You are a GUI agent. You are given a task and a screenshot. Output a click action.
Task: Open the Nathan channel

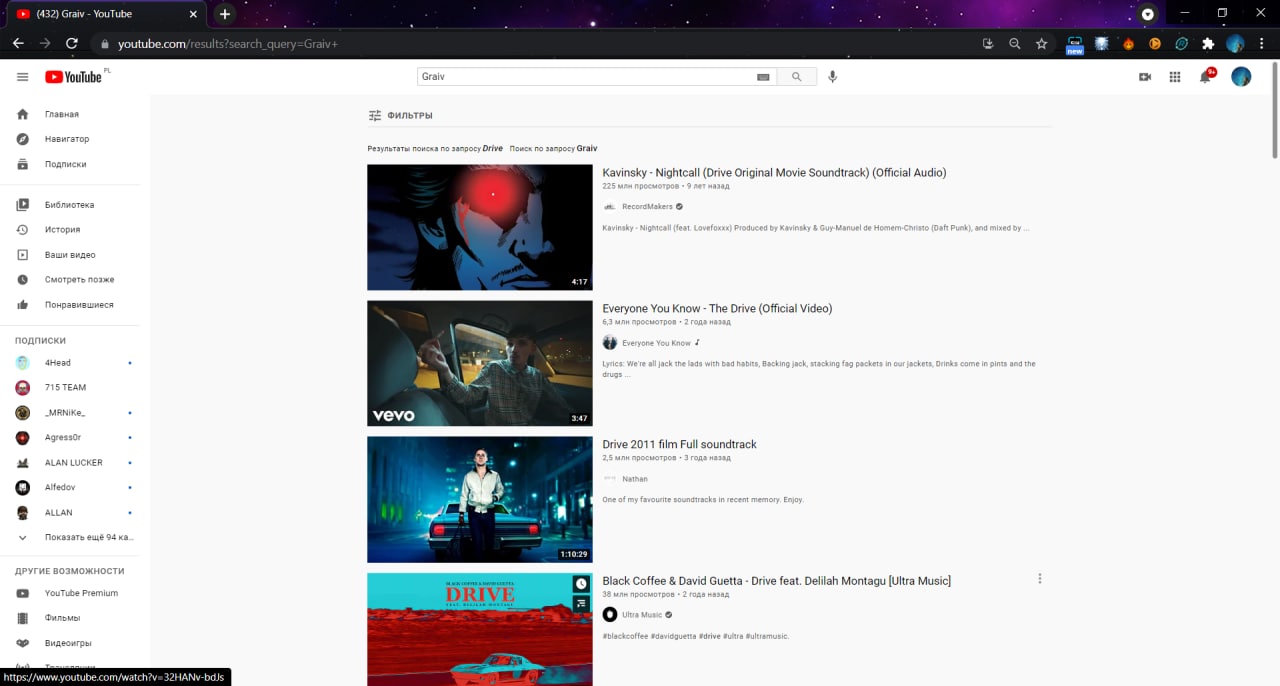pyautogui.click(x=634, y=479)
